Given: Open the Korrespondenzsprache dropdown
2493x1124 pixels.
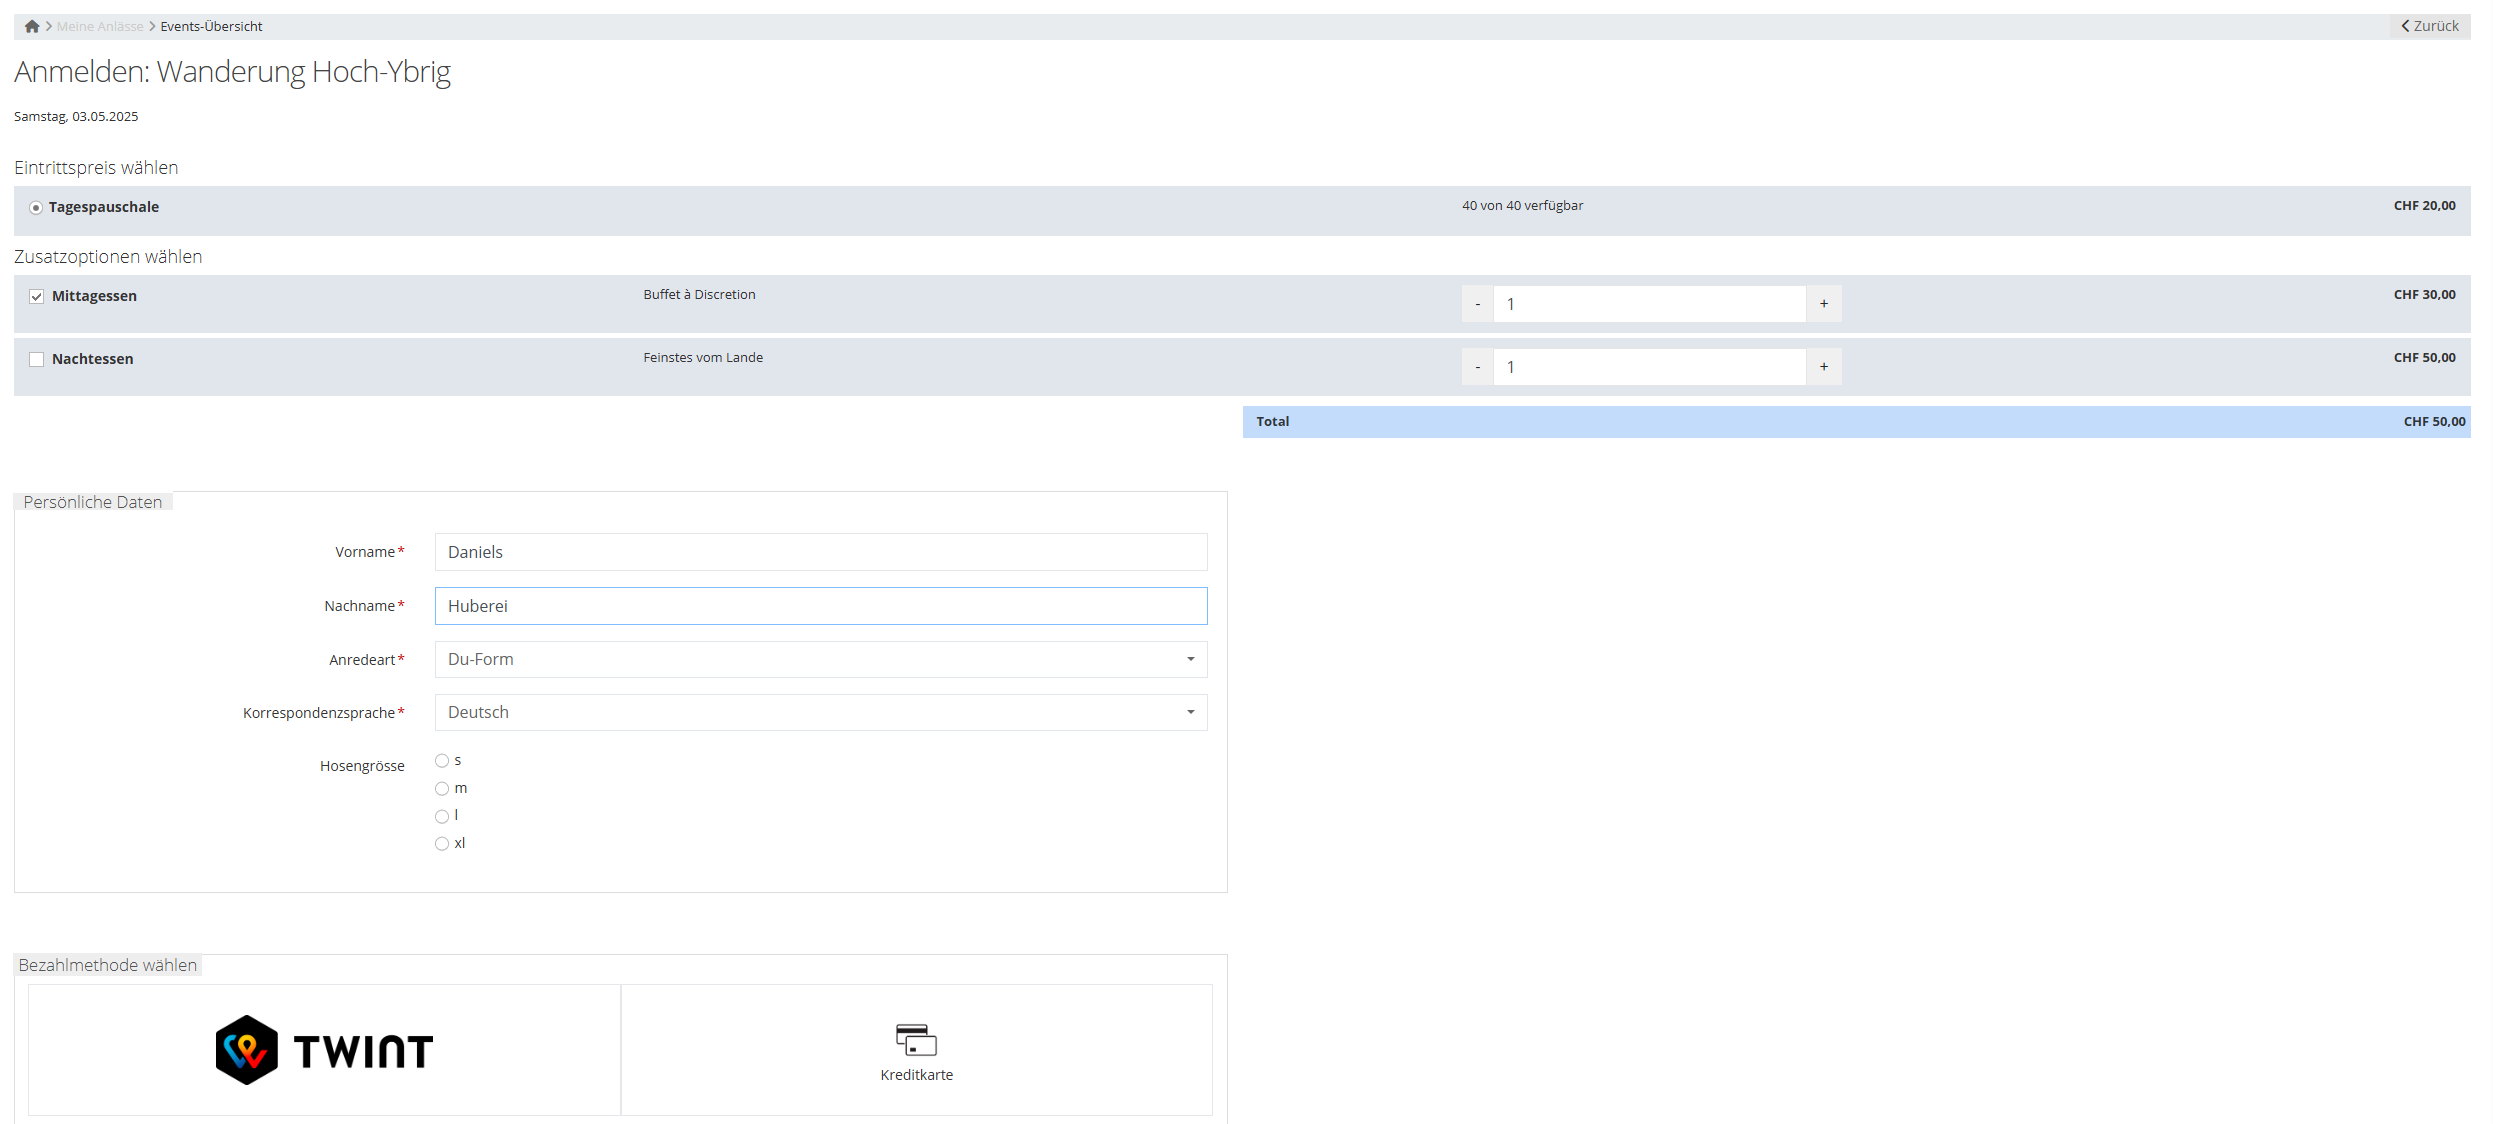Looking at the screenshot, I should (820, 713).
